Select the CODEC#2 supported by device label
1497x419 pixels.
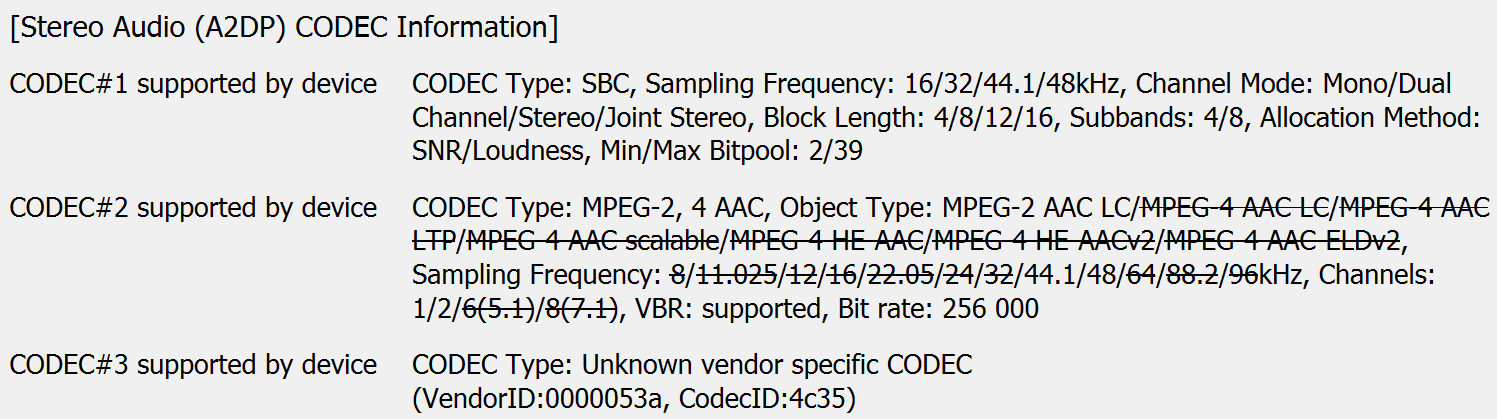[x=193, y=209]
